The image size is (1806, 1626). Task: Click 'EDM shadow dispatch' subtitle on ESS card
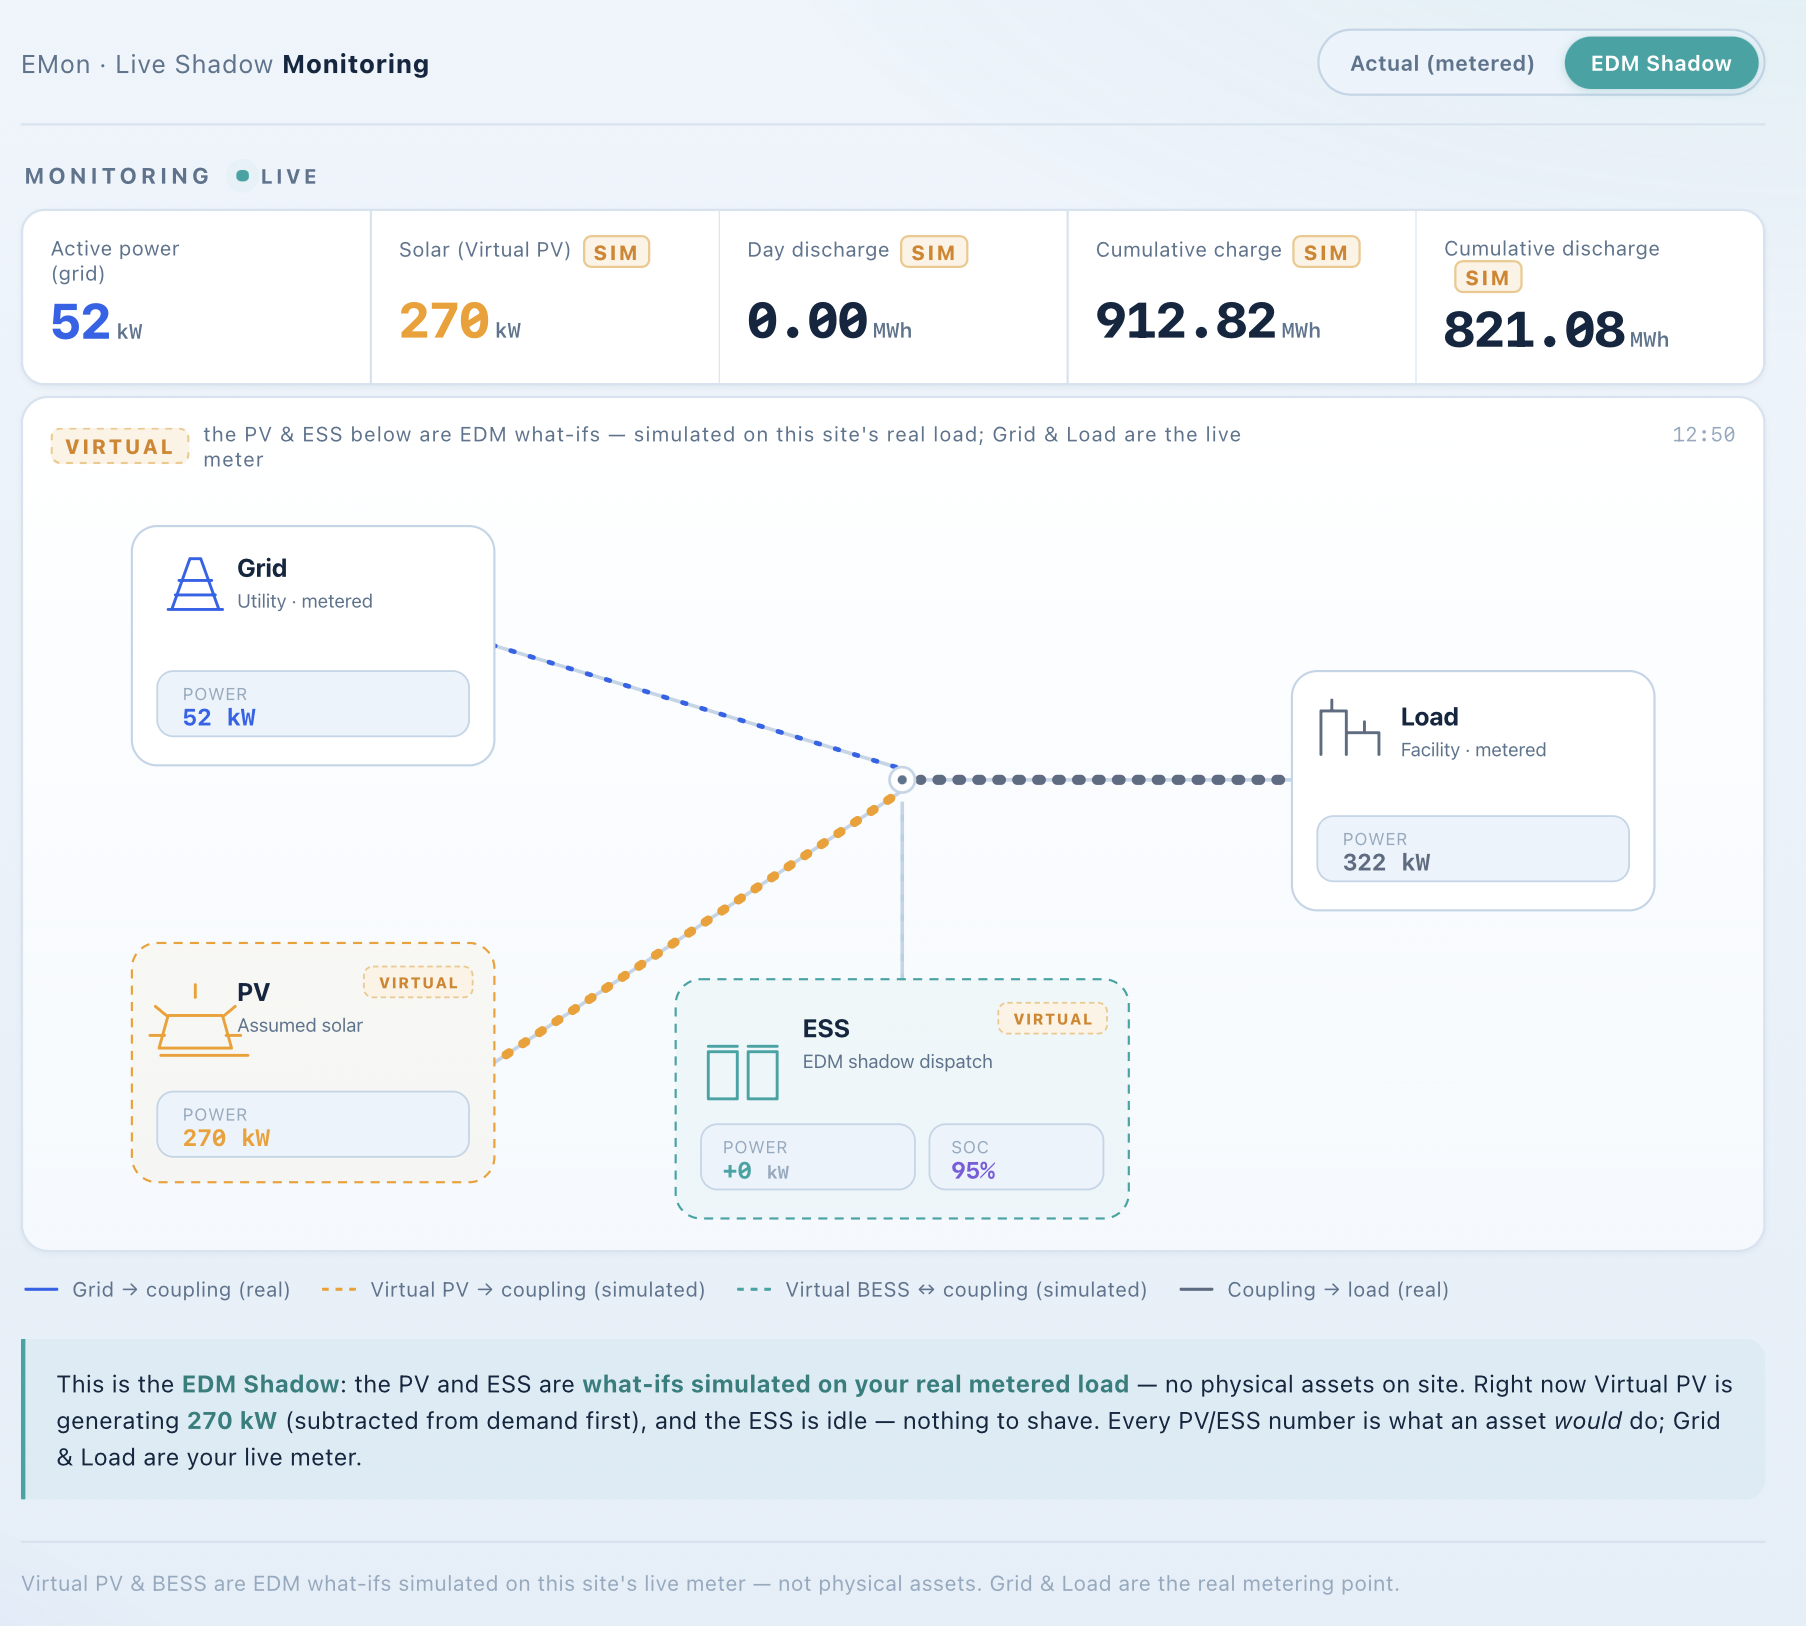(897, 1061)
